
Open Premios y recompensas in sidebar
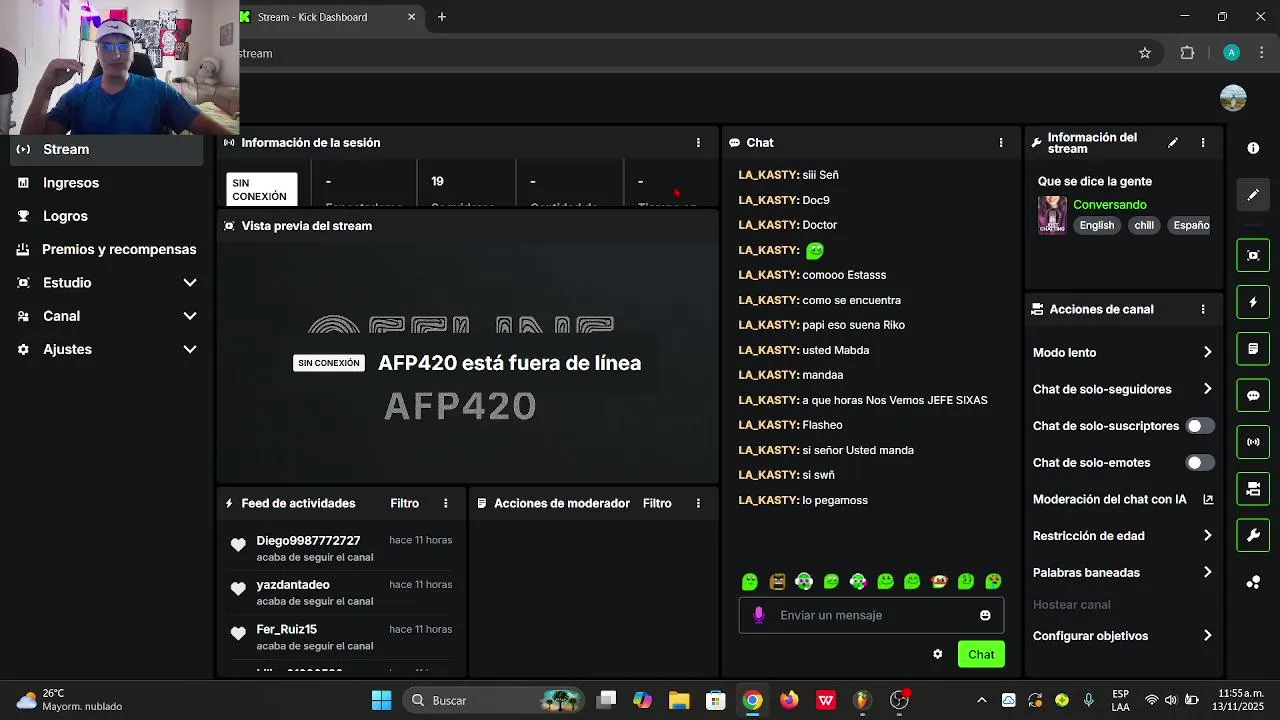tap(107, 249)
